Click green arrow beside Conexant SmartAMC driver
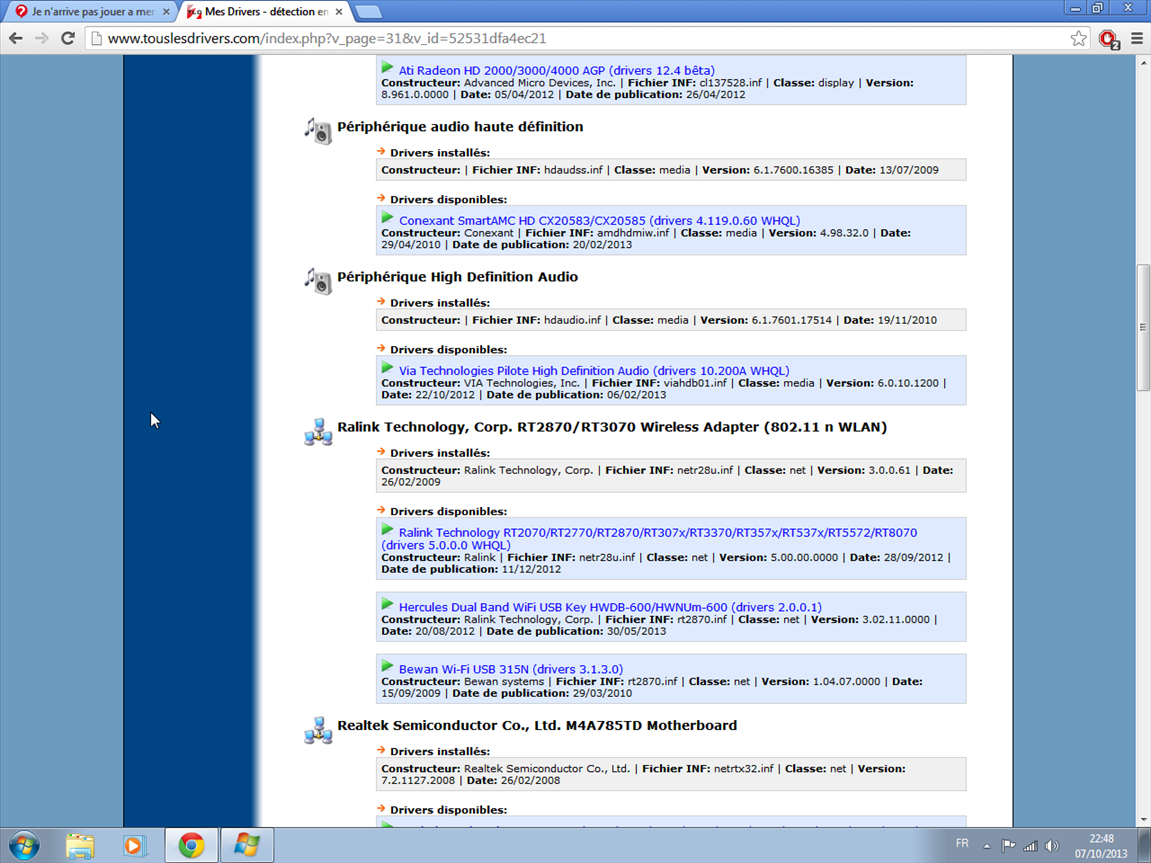The image size is (1151, 863). coord(387,218)
